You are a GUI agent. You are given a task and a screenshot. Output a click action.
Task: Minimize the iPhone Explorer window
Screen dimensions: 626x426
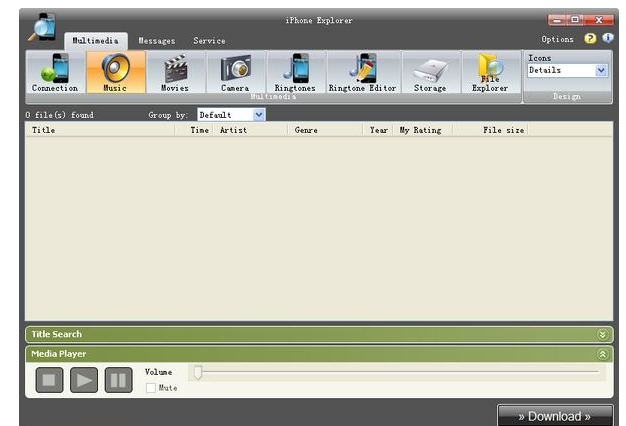(557, 20)
